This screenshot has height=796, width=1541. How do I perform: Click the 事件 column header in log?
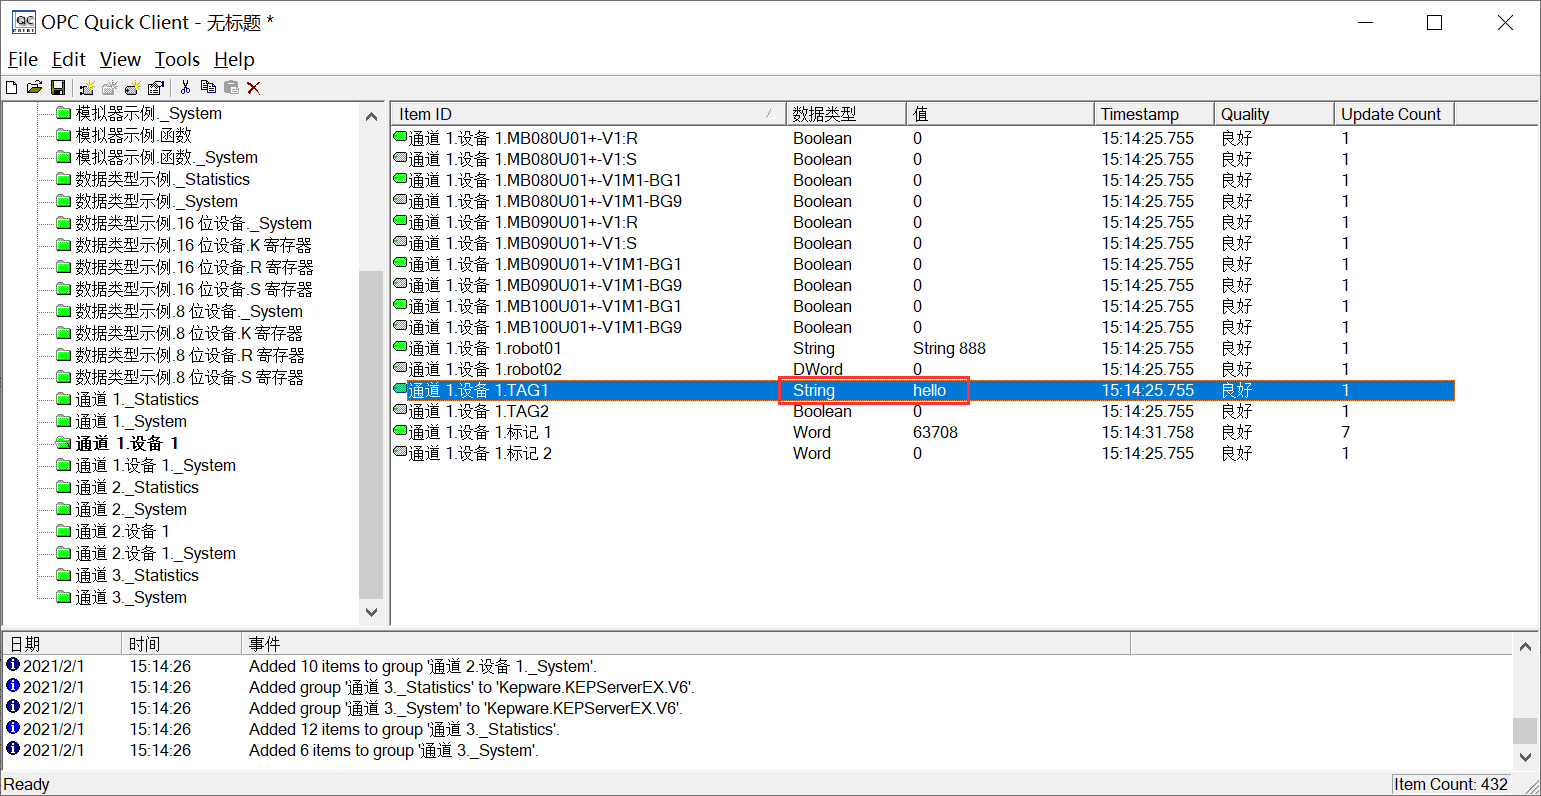tap(686, 644)
